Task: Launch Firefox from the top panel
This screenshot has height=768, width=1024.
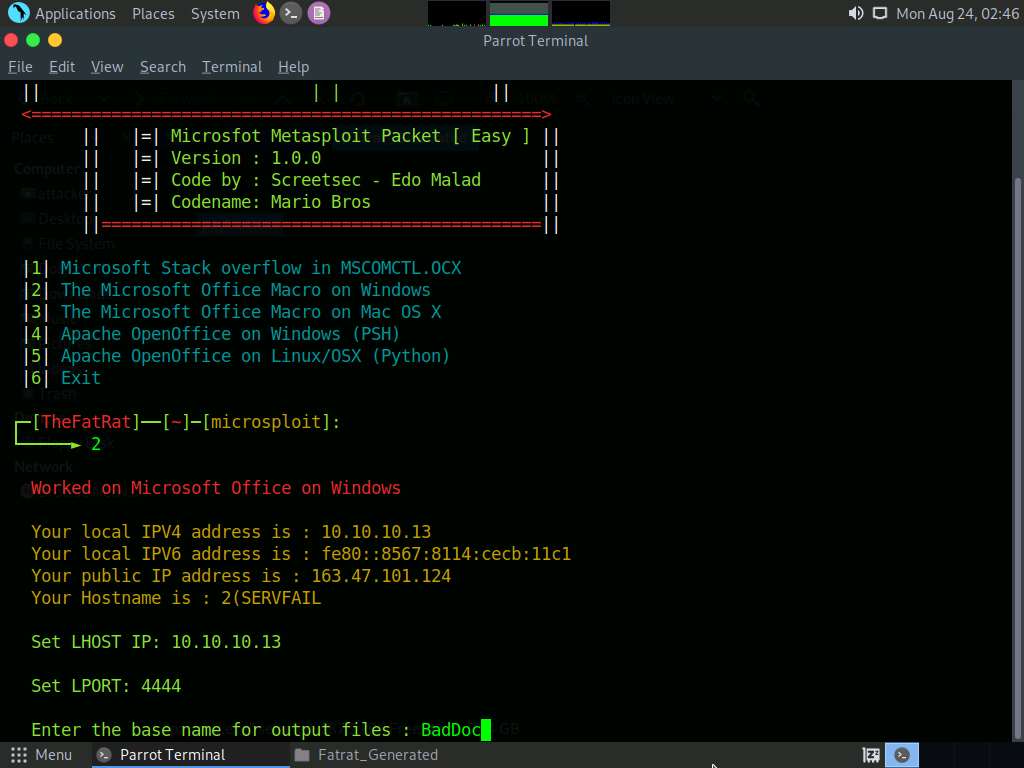Action: point(264,13)
